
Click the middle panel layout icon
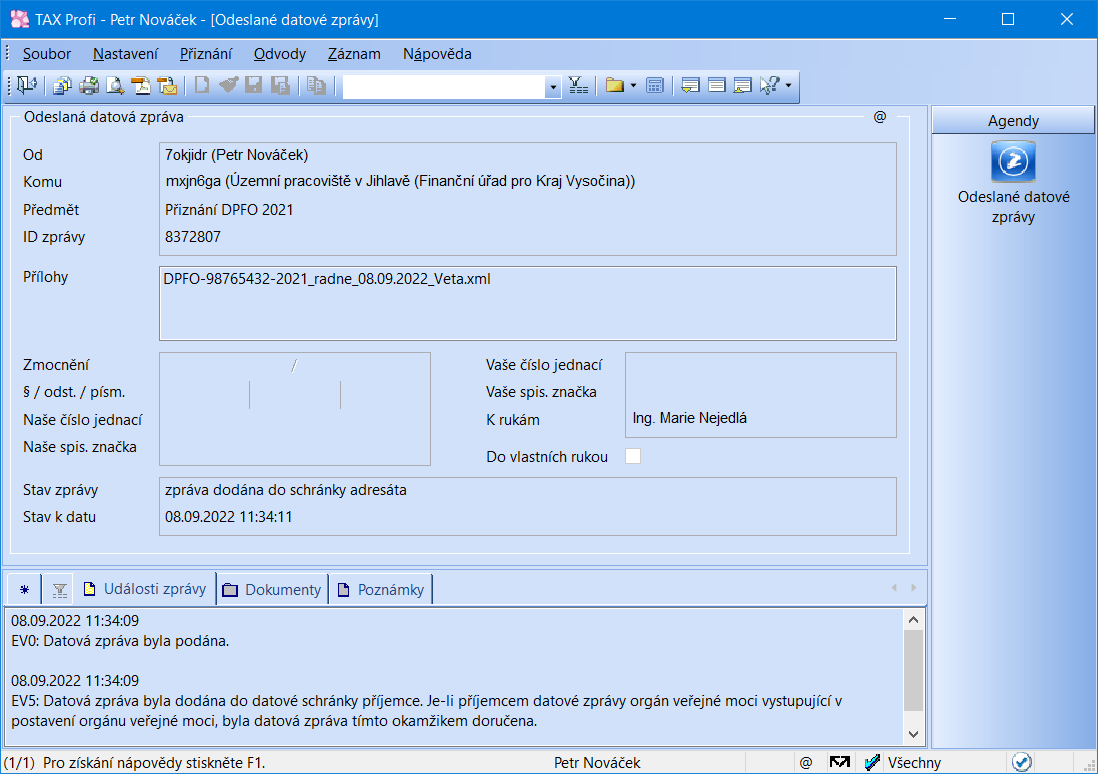coord(716,86)
